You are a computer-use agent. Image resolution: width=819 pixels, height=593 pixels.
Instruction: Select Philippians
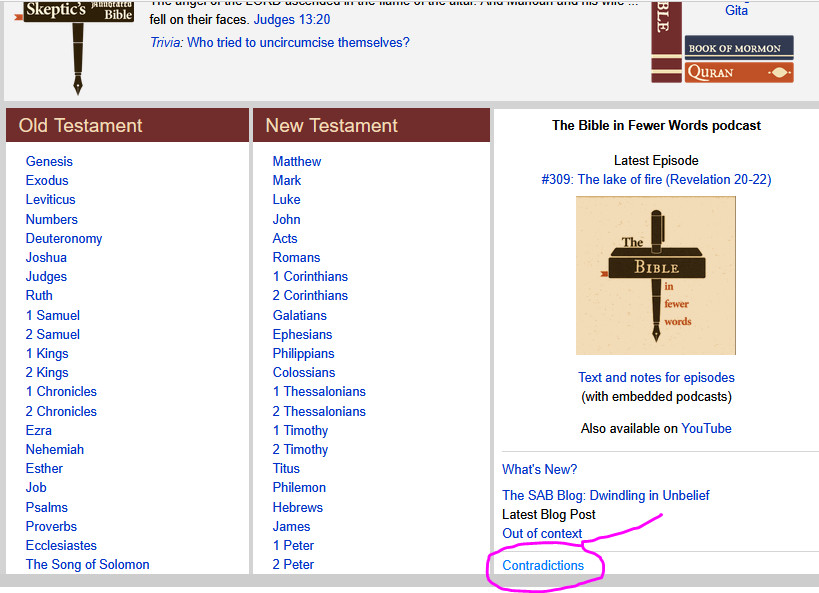303,354
